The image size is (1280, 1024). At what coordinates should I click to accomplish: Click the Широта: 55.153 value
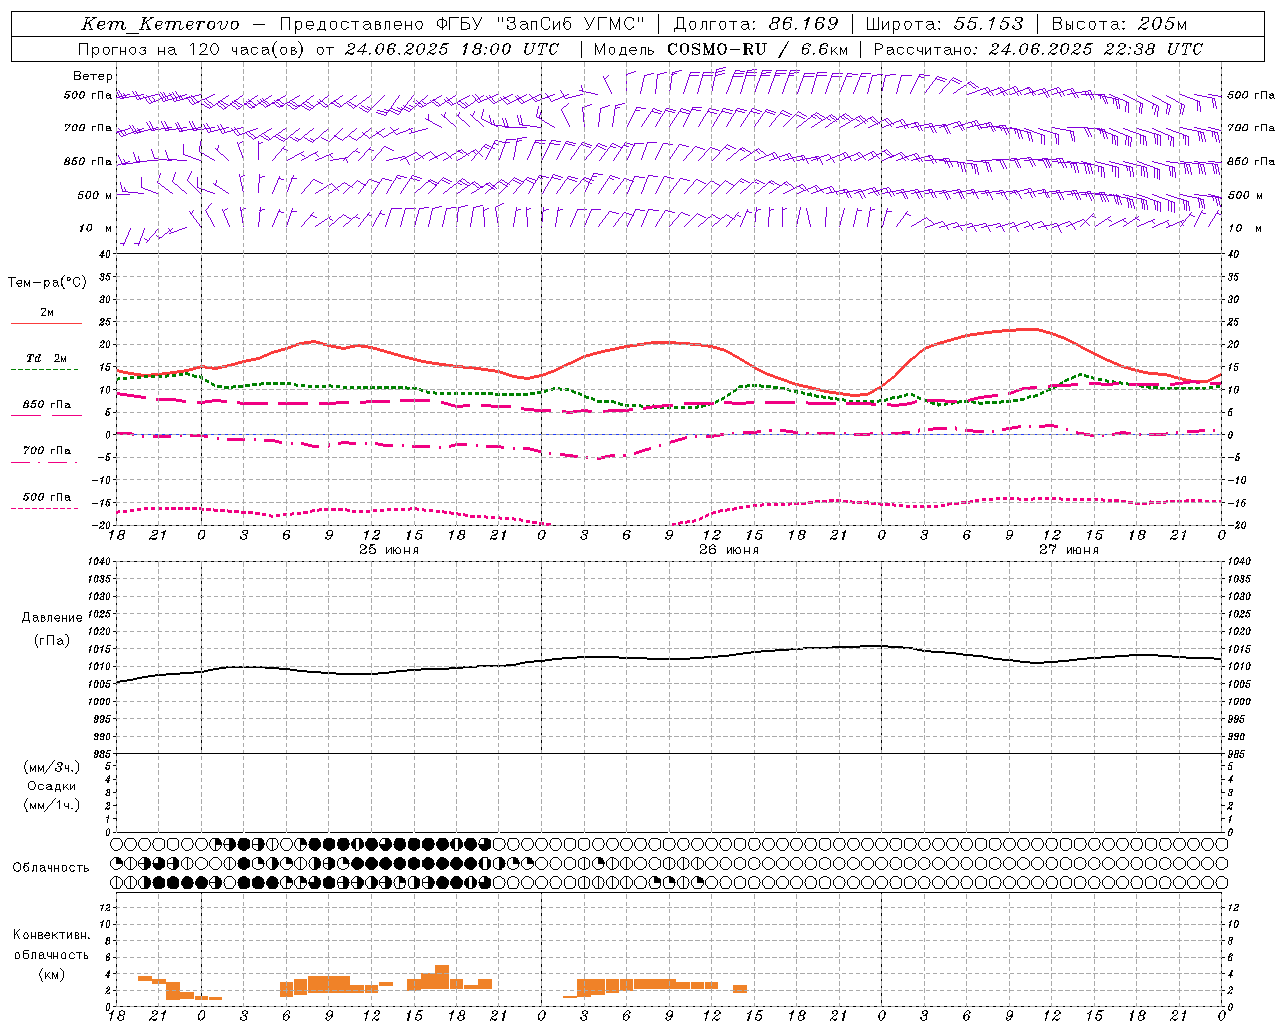coord(944,24)
